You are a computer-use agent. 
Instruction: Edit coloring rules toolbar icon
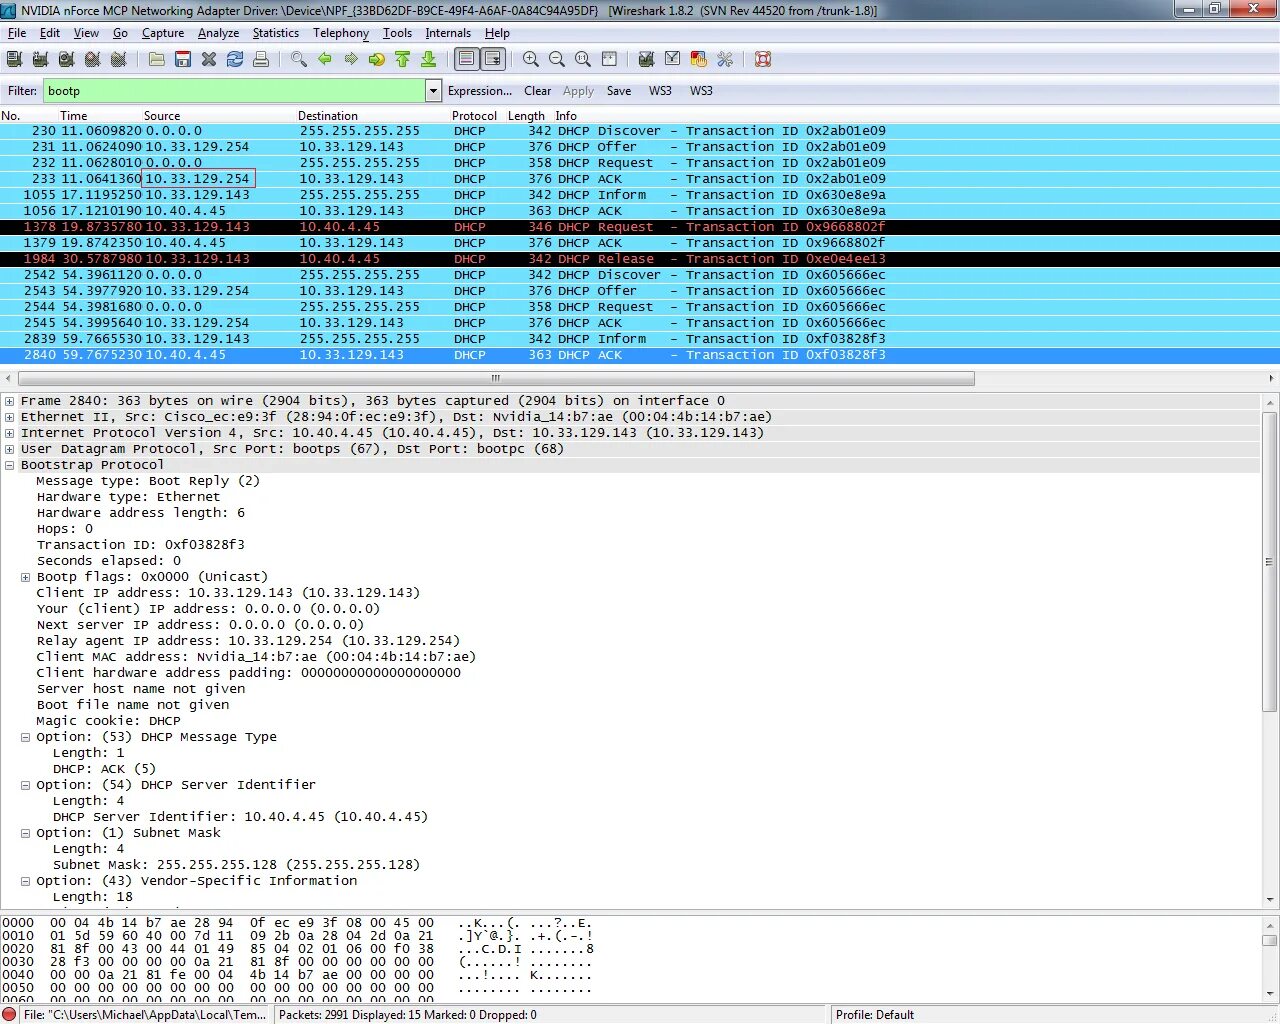coord(699,59)
